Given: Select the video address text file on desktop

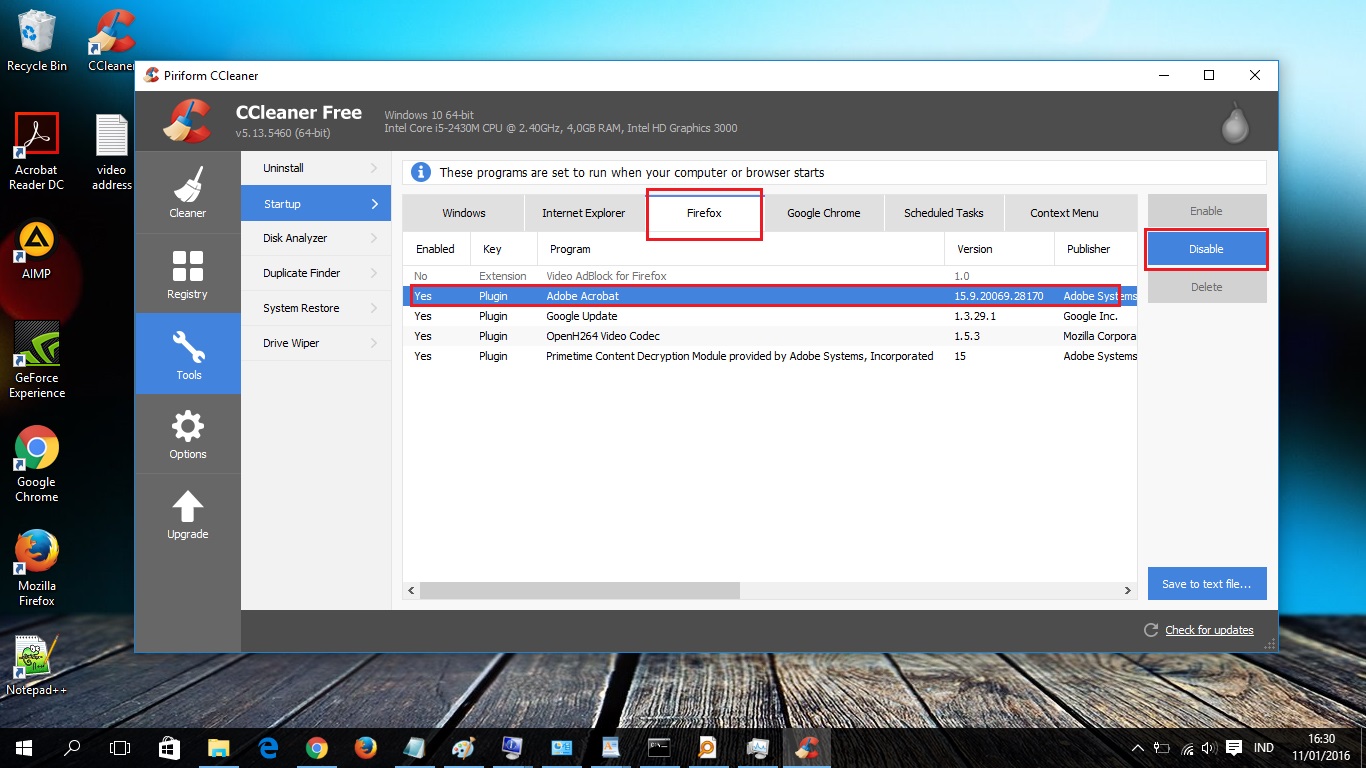Looking at the screenshot, I should [x=112, y=152].
